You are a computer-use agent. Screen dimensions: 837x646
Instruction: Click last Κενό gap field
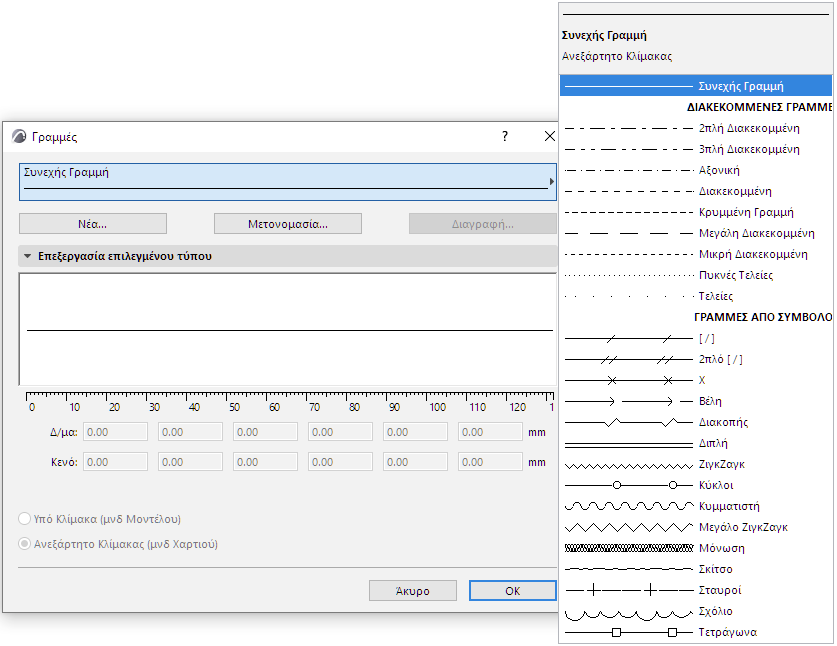coord(490,462)
